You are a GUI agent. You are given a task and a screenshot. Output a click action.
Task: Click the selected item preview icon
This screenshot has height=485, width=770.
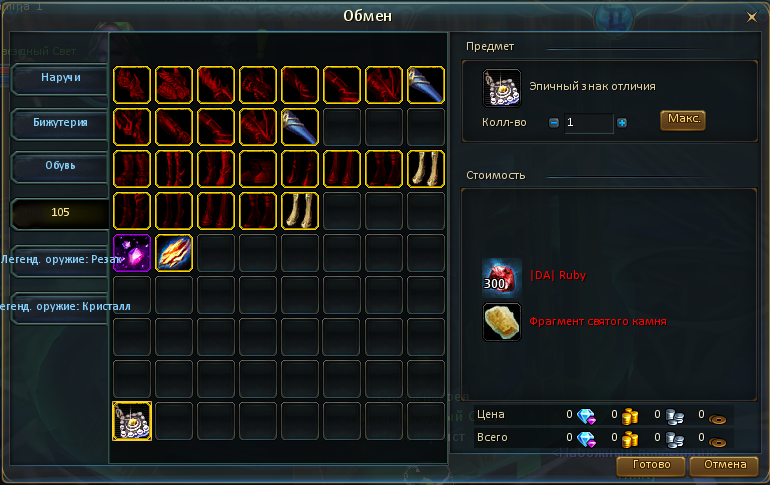[501, 88]
